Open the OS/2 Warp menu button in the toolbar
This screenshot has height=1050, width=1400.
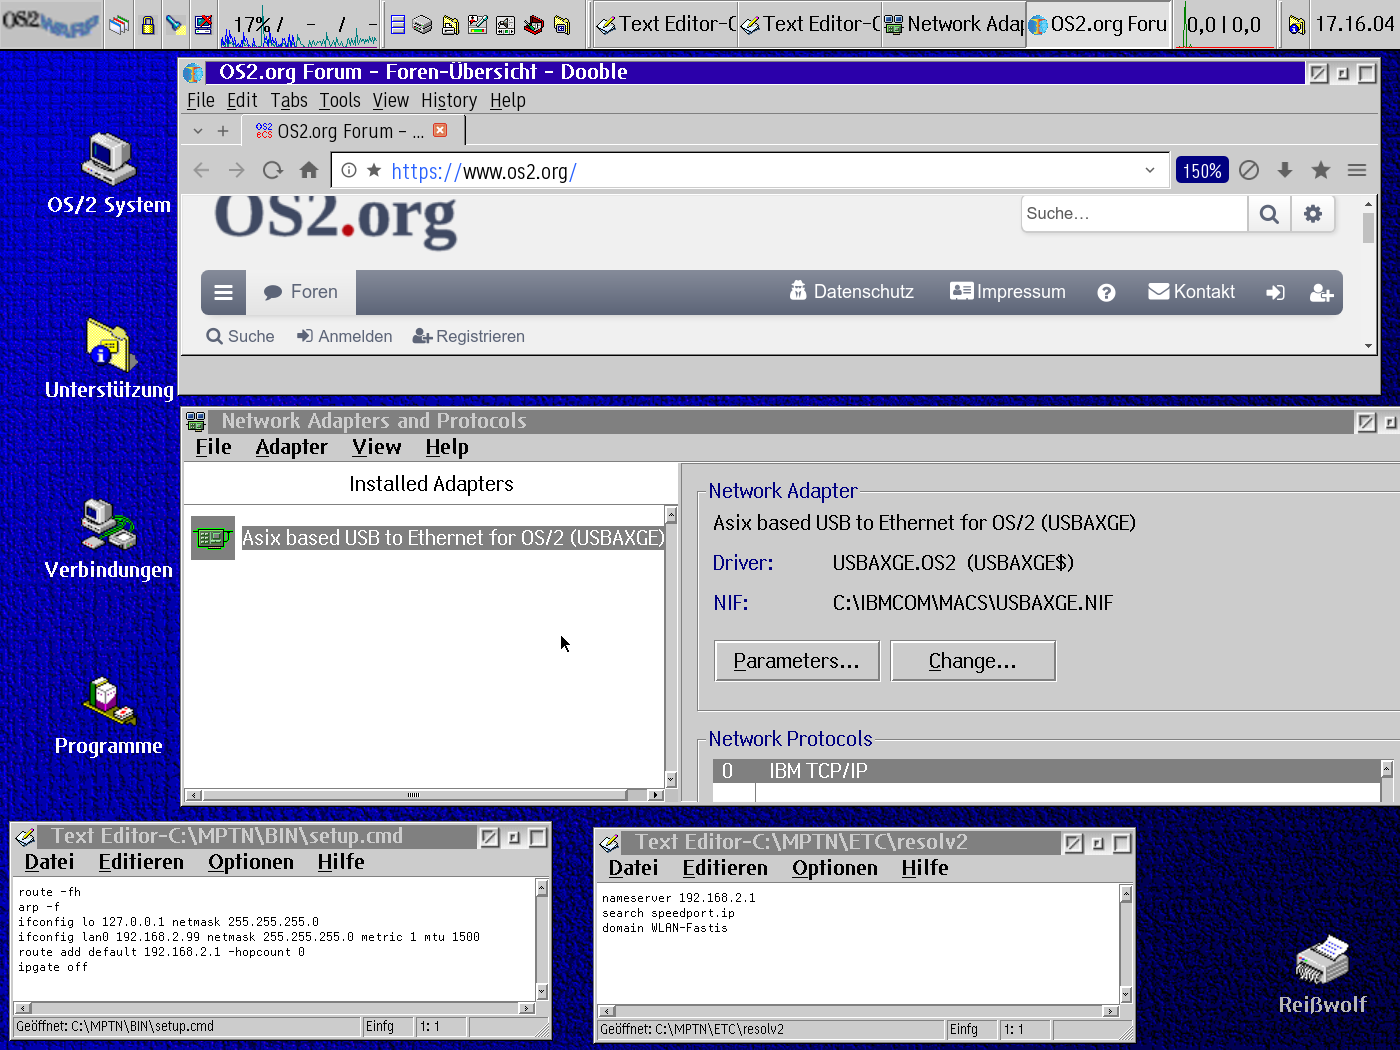coord(51,24)
